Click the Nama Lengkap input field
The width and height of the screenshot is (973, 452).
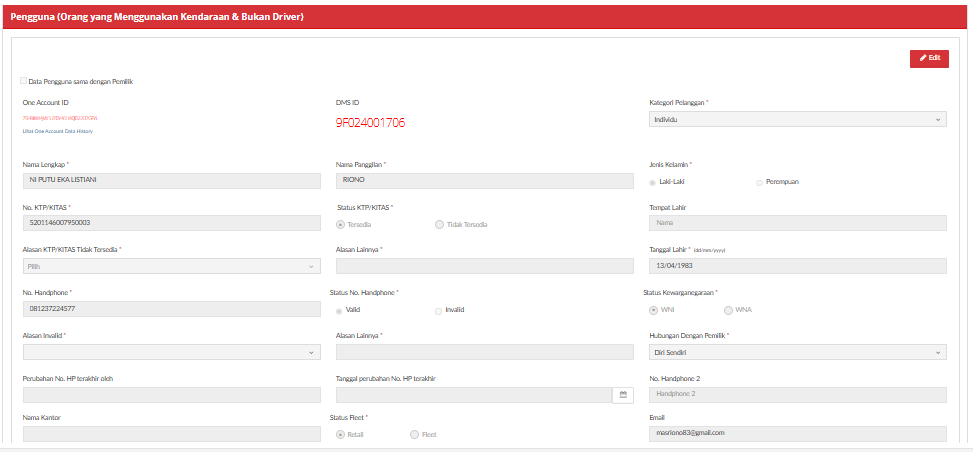[171, 181]
